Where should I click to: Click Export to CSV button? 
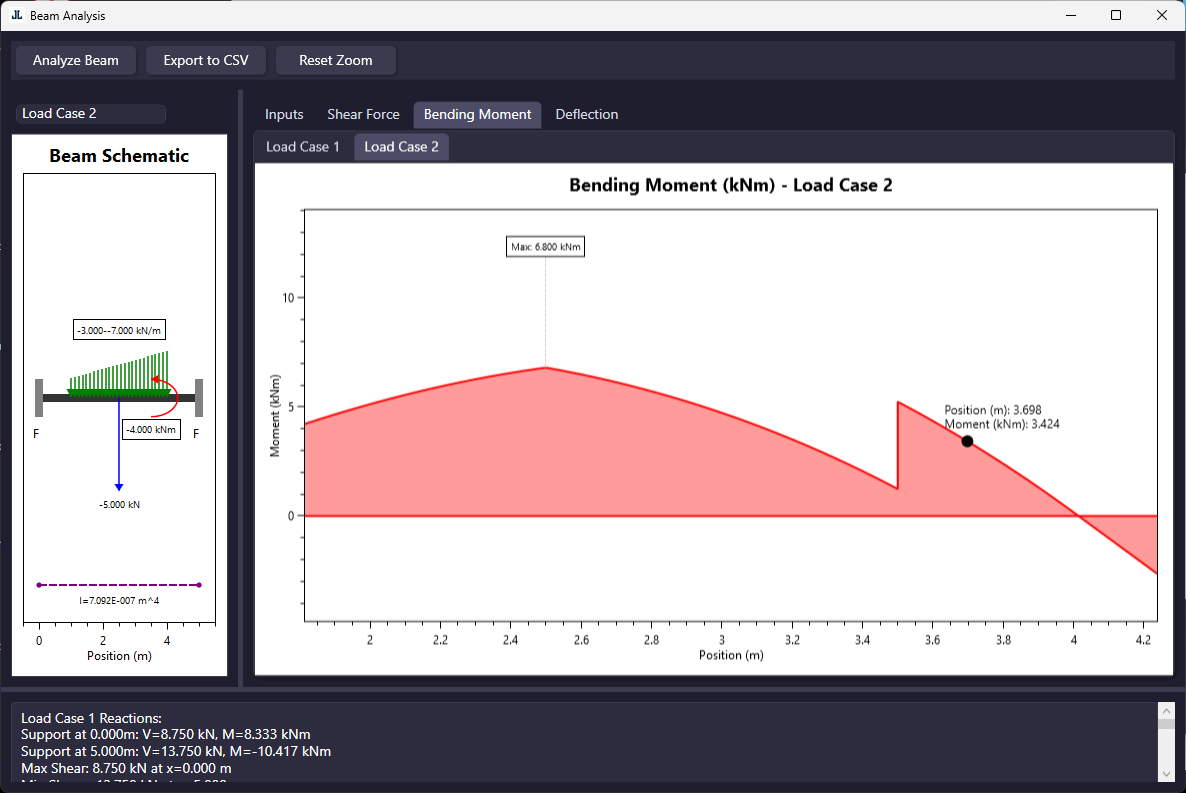[206, 61]
